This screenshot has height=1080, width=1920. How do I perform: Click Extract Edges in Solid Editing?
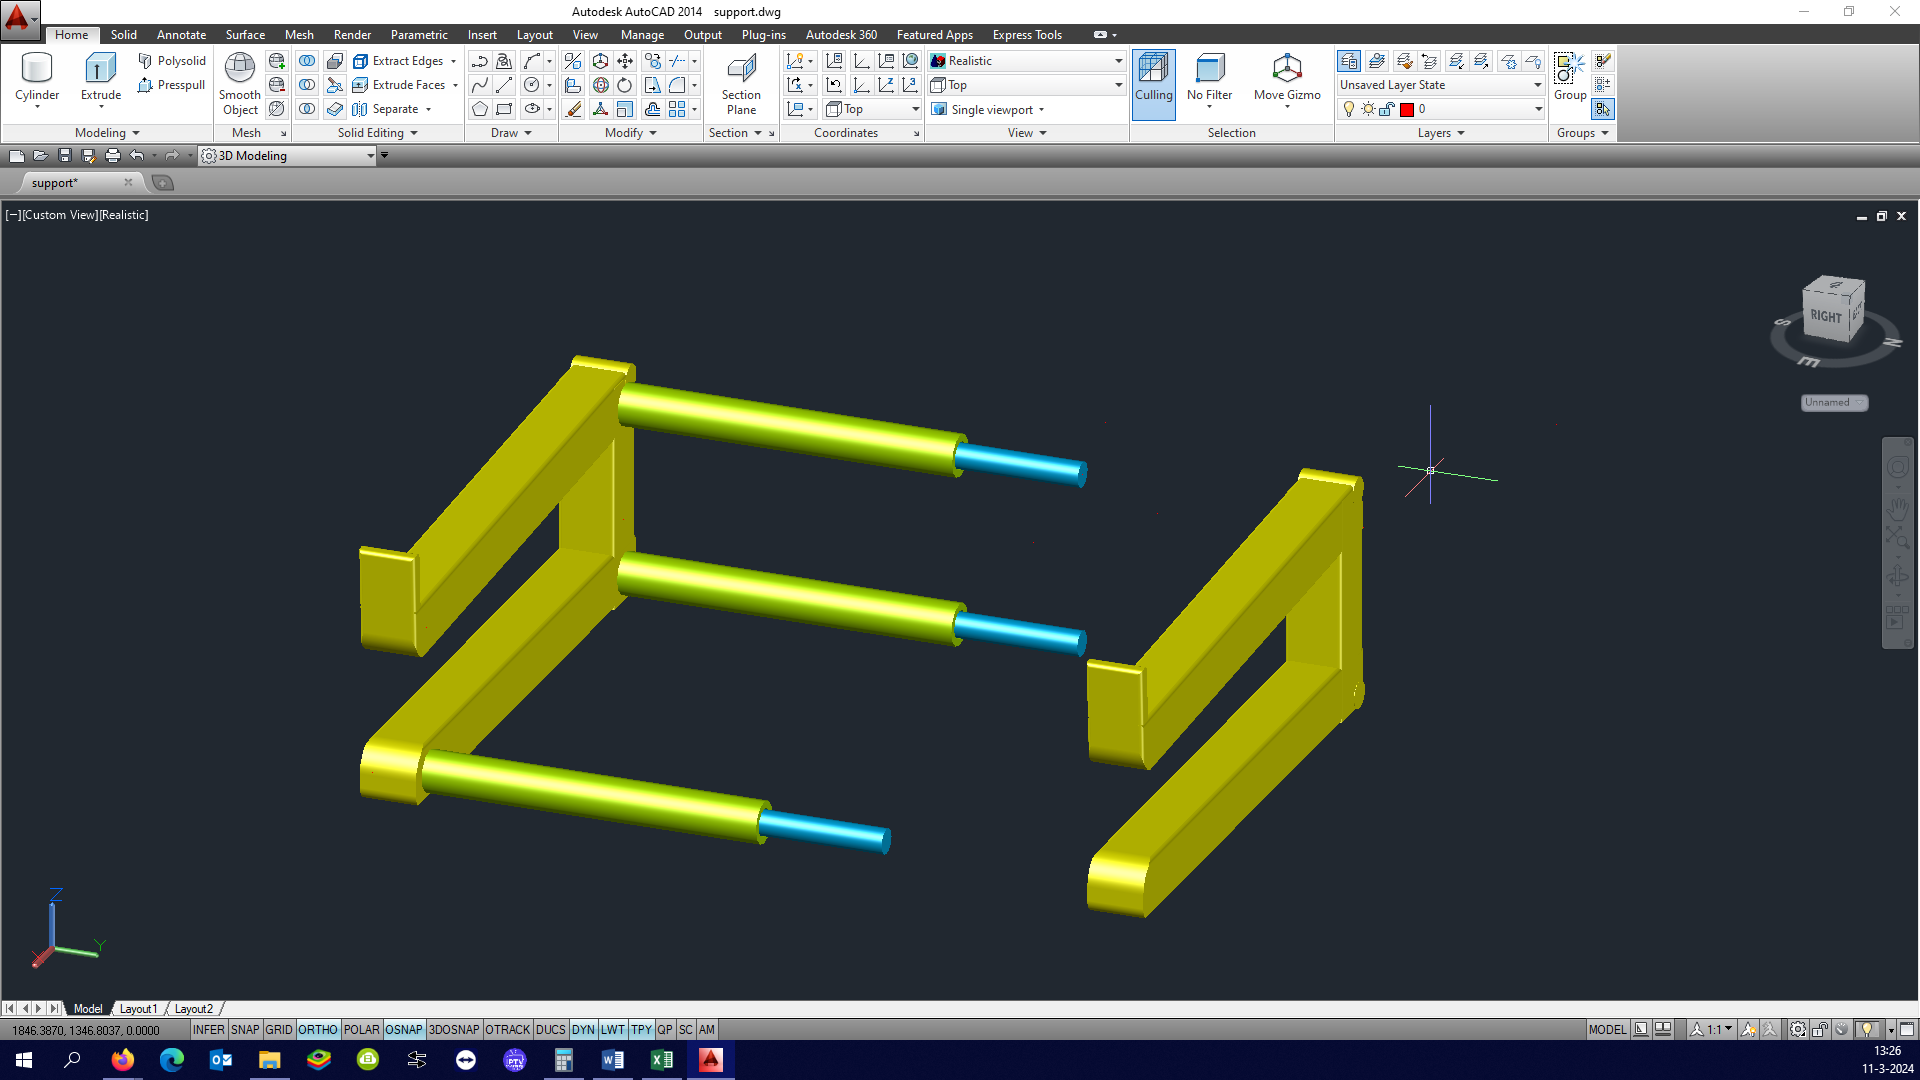pos(398,61)
